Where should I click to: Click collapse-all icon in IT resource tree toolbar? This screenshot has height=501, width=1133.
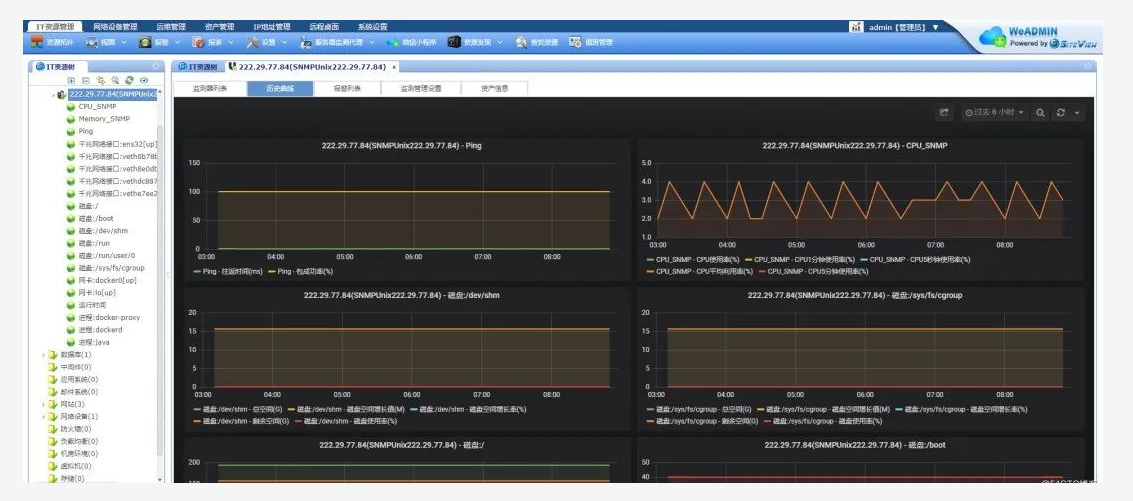[86, 80]
